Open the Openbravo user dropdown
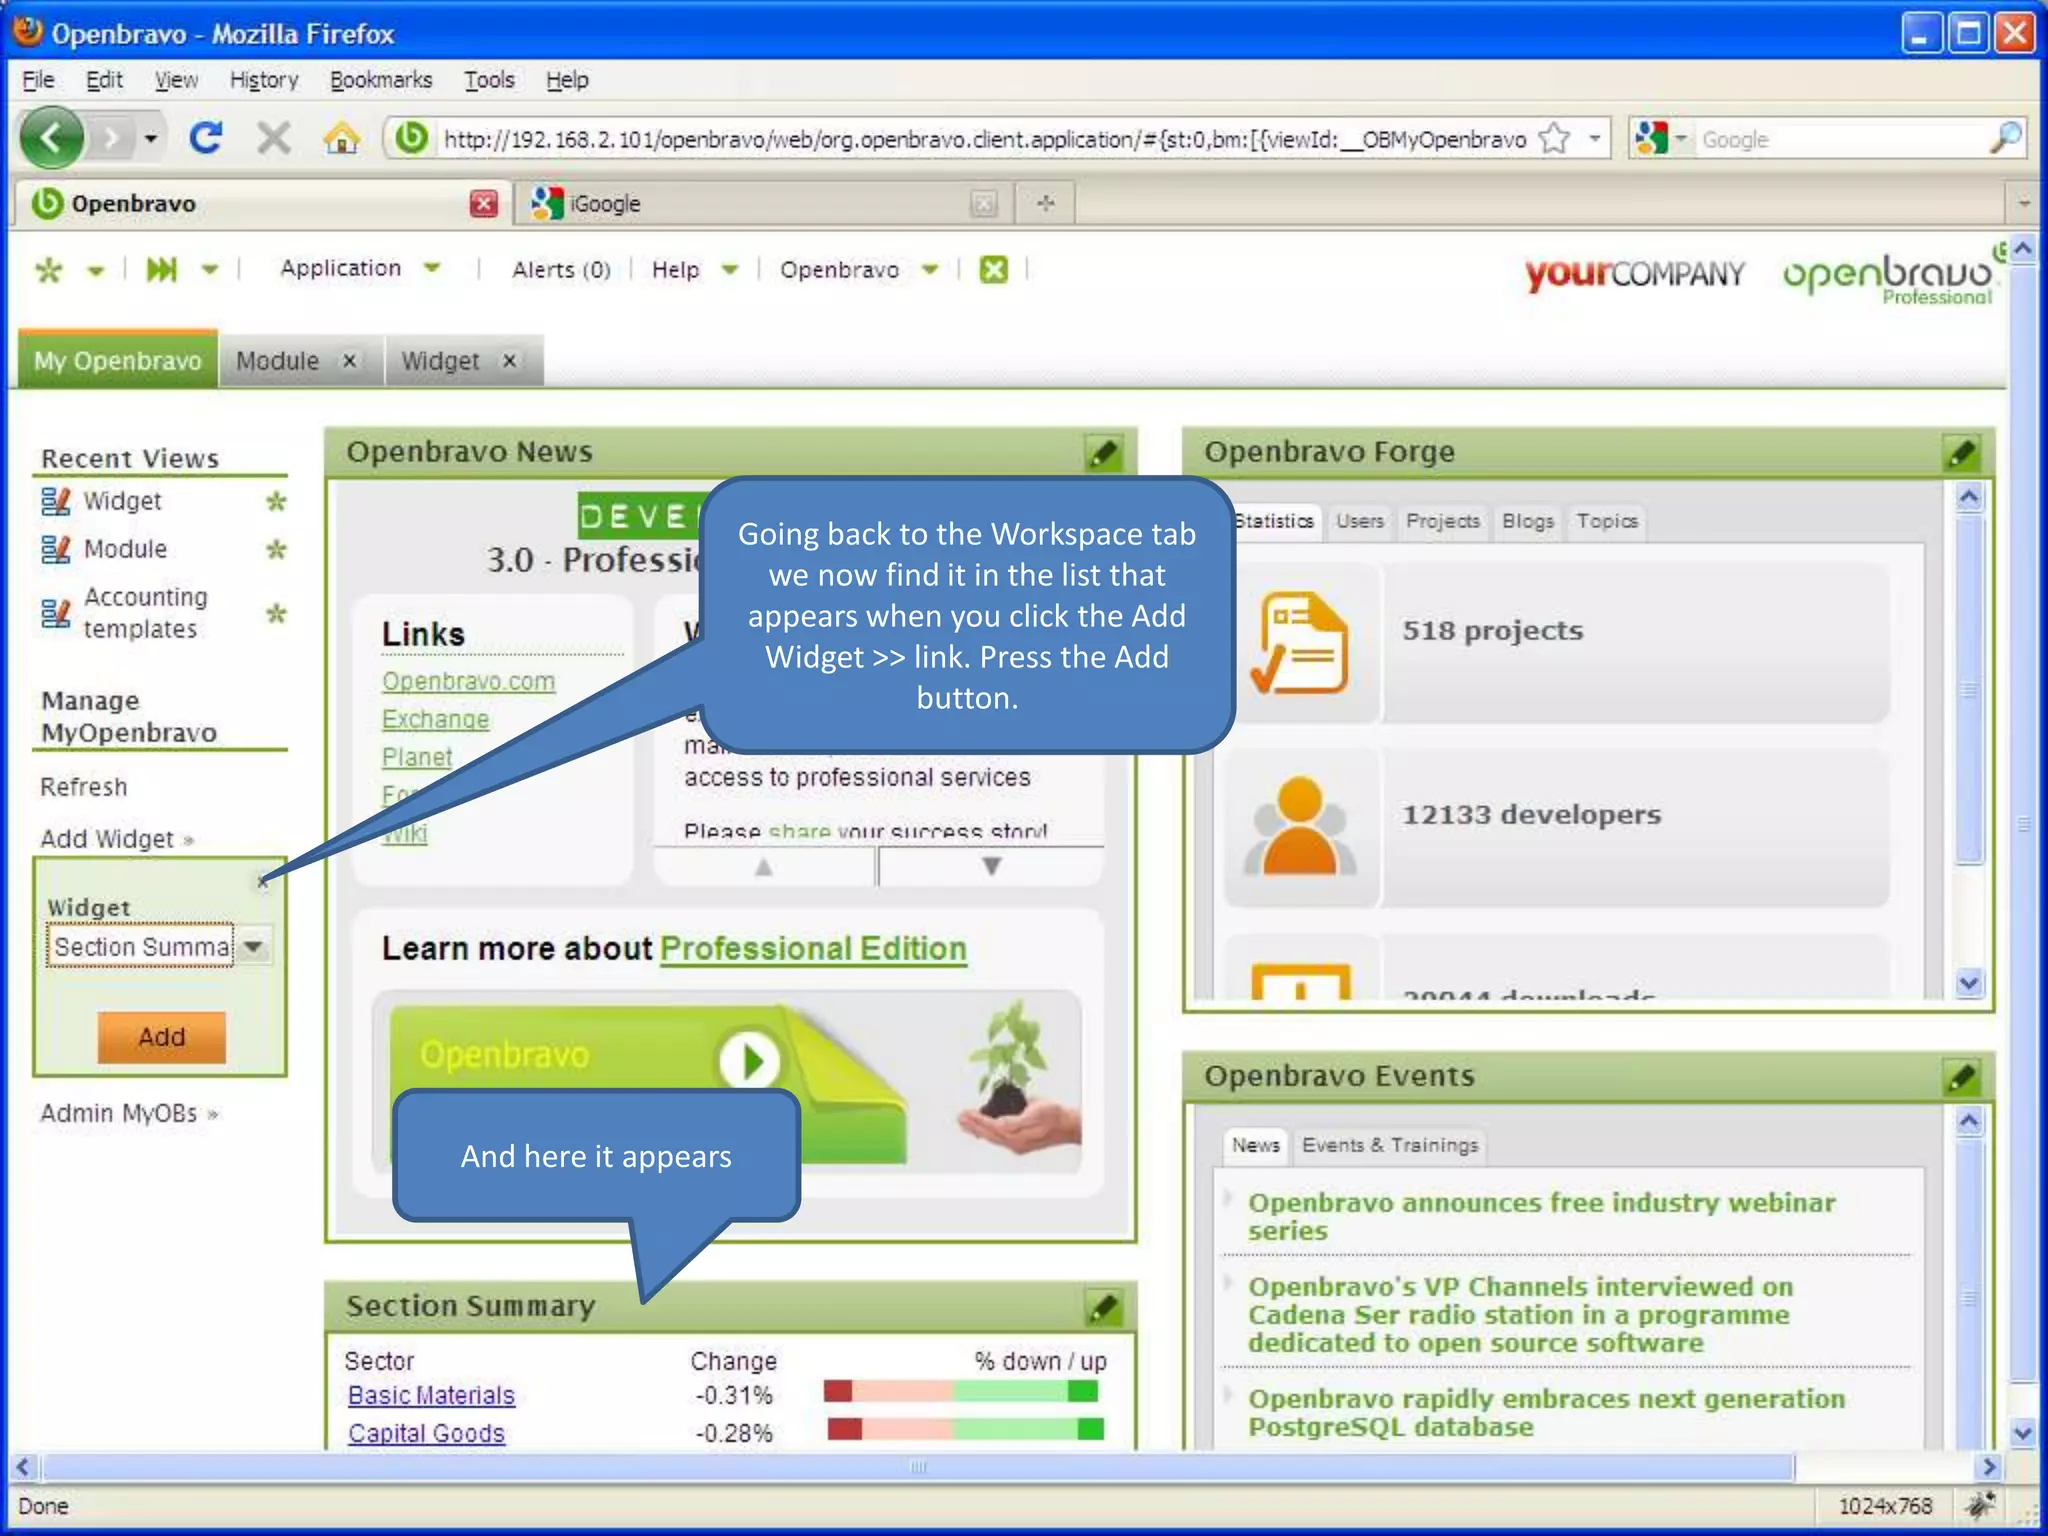Viewport: 2048px width, 1536px height. [930, 269]
